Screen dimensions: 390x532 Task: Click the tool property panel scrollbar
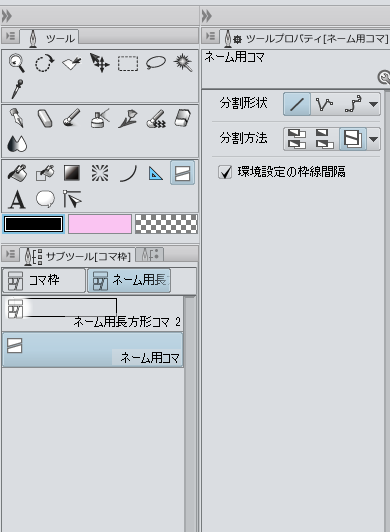pyautogui.click(x=387, y=310)
